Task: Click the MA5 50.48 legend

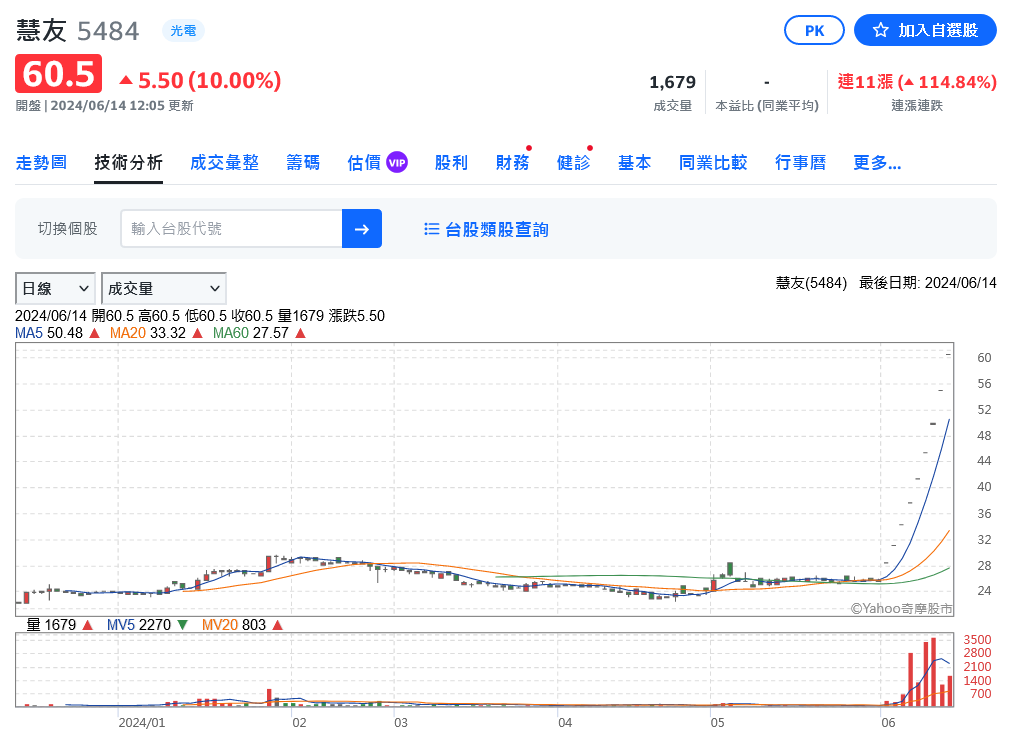Action: 57,333
